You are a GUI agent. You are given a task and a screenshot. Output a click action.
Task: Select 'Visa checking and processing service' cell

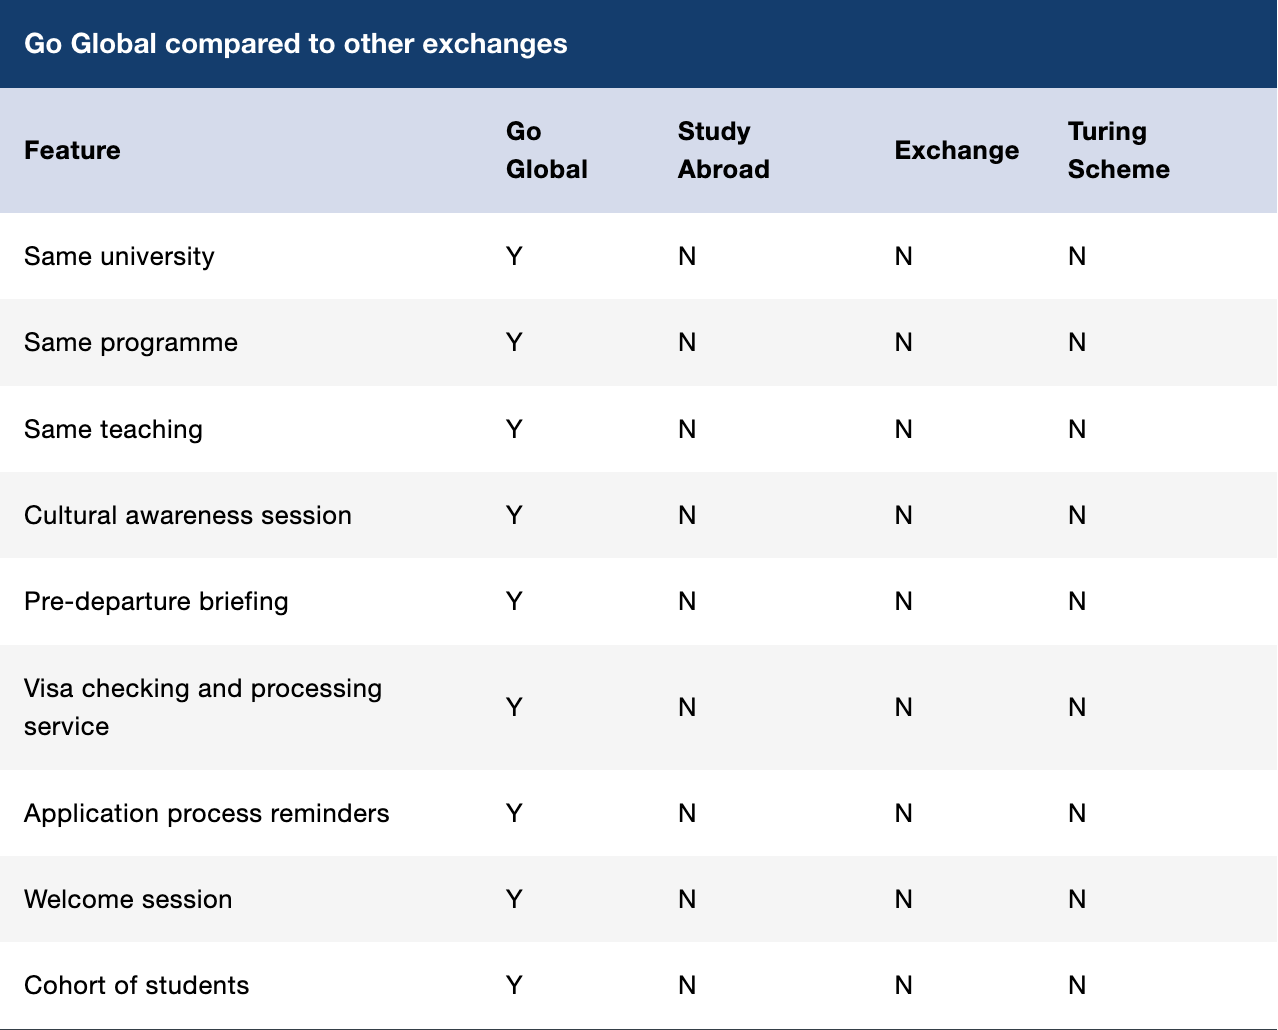(x=203, y=707)
